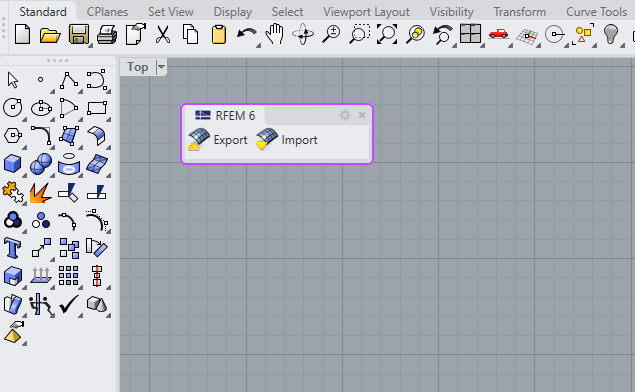The width and height of the screenshot is (635, 392).
Task: Save the model with the floppy disk icon
Action: (79, 34)
